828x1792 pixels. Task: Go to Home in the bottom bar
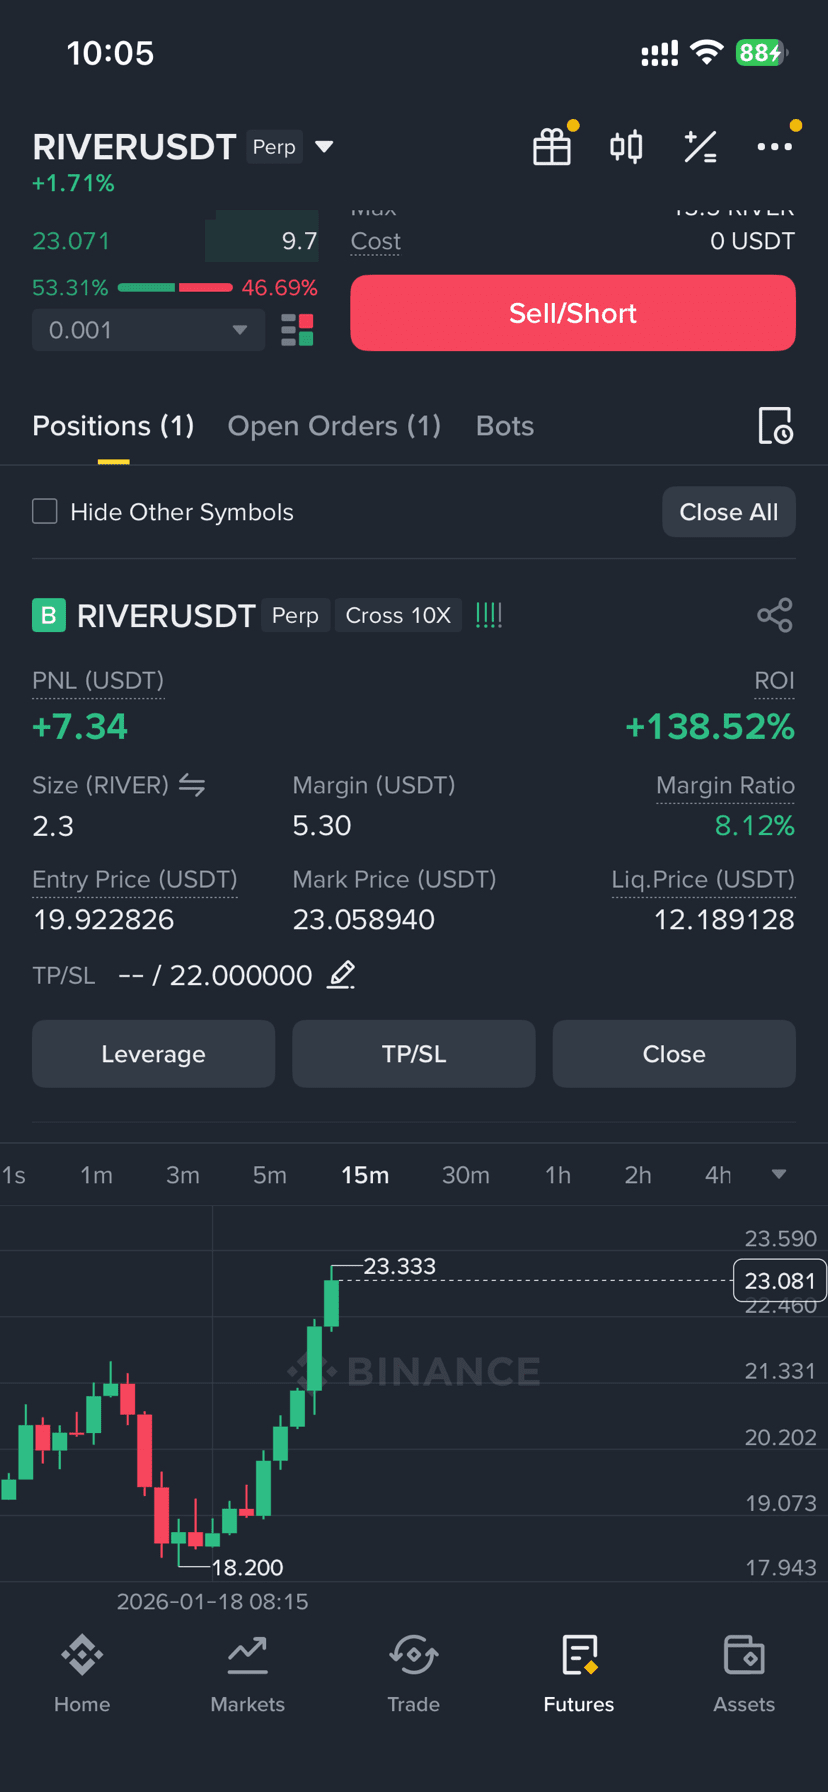82,1673
